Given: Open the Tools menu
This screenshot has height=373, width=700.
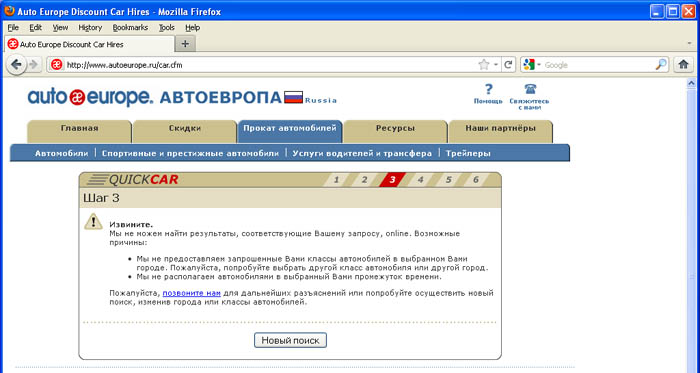Looking at the screenshot, I should tap(167, 27).
